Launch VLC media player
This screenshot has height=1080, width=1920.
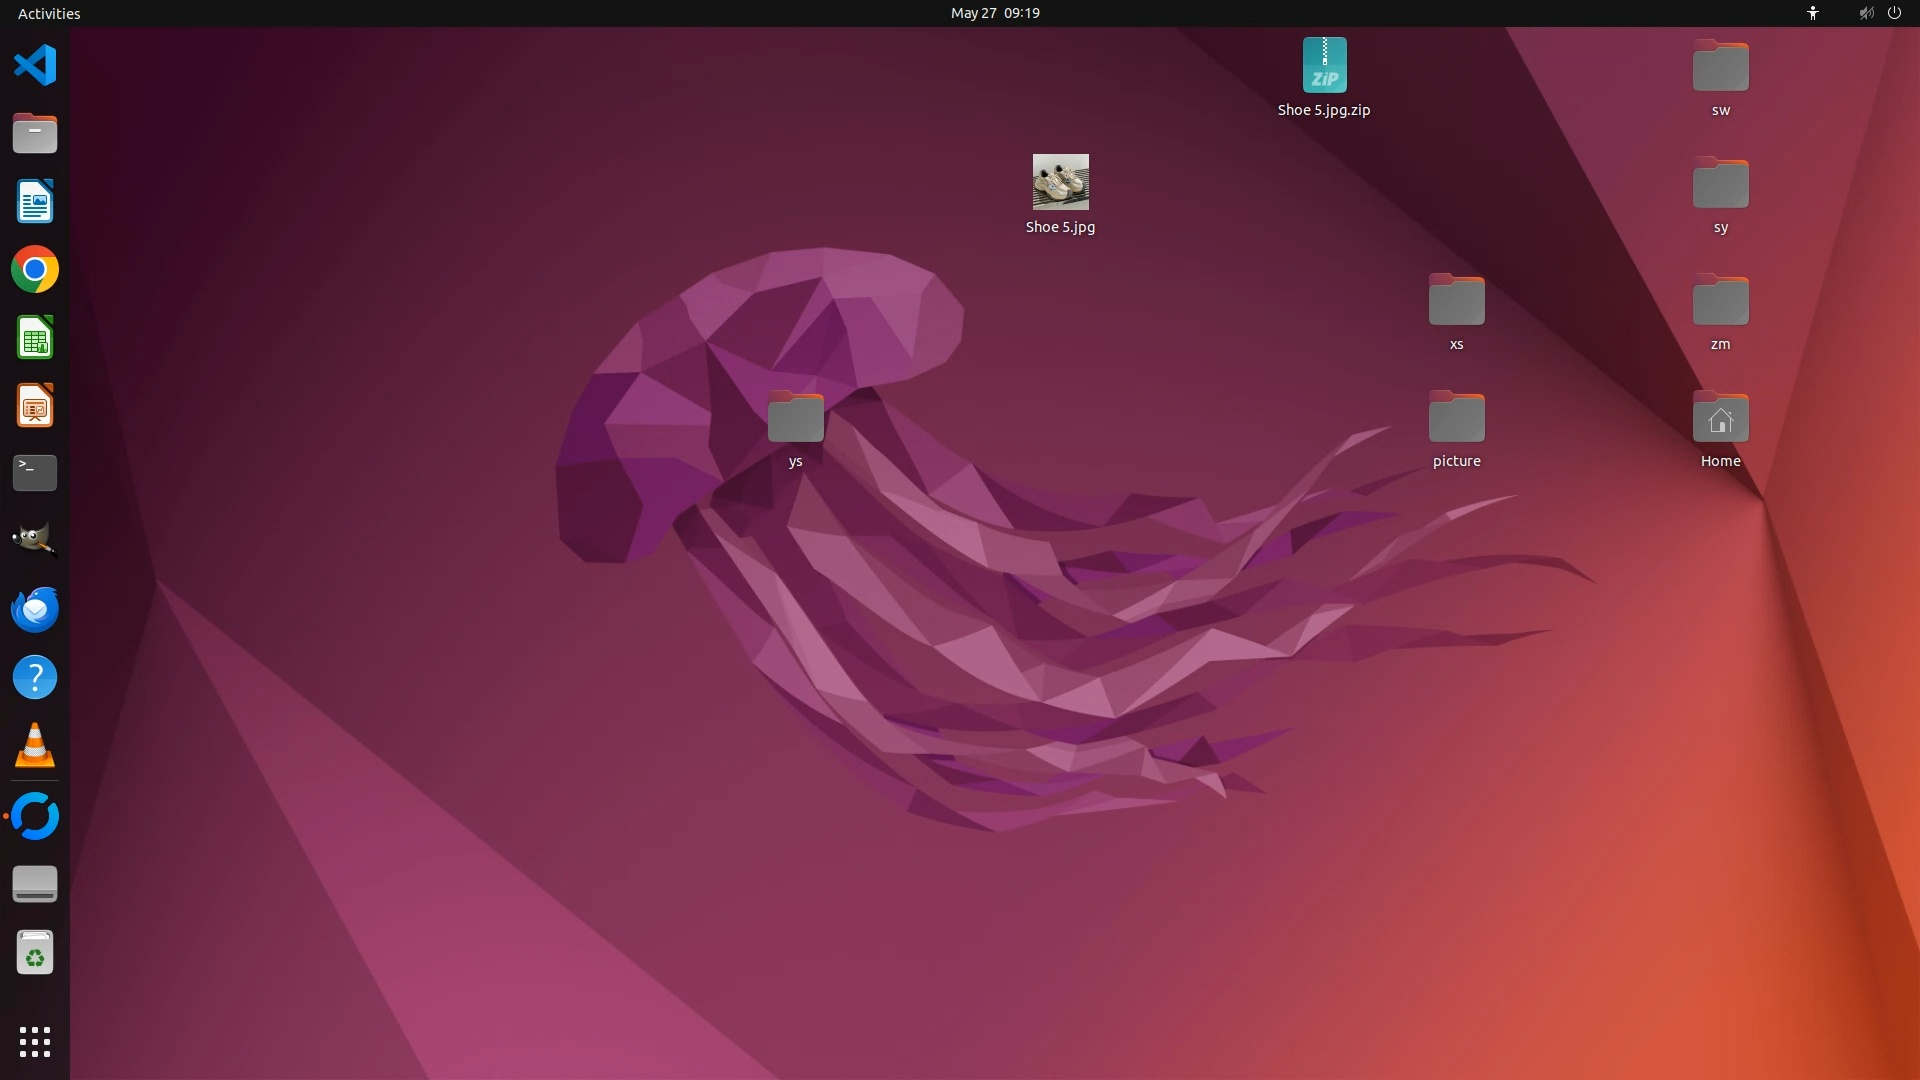click(x=35, y=746)
